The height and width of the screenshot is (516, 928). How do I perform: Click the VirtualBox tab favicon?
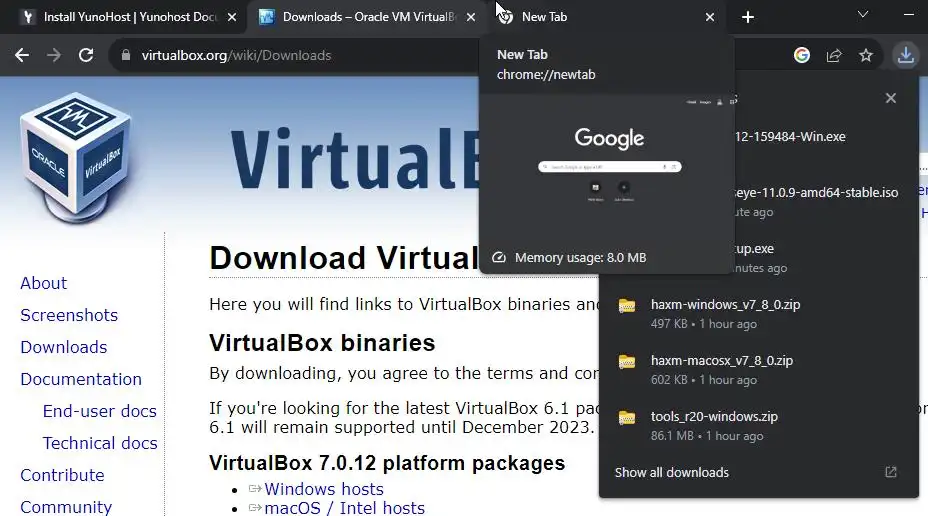coord(267,17)
